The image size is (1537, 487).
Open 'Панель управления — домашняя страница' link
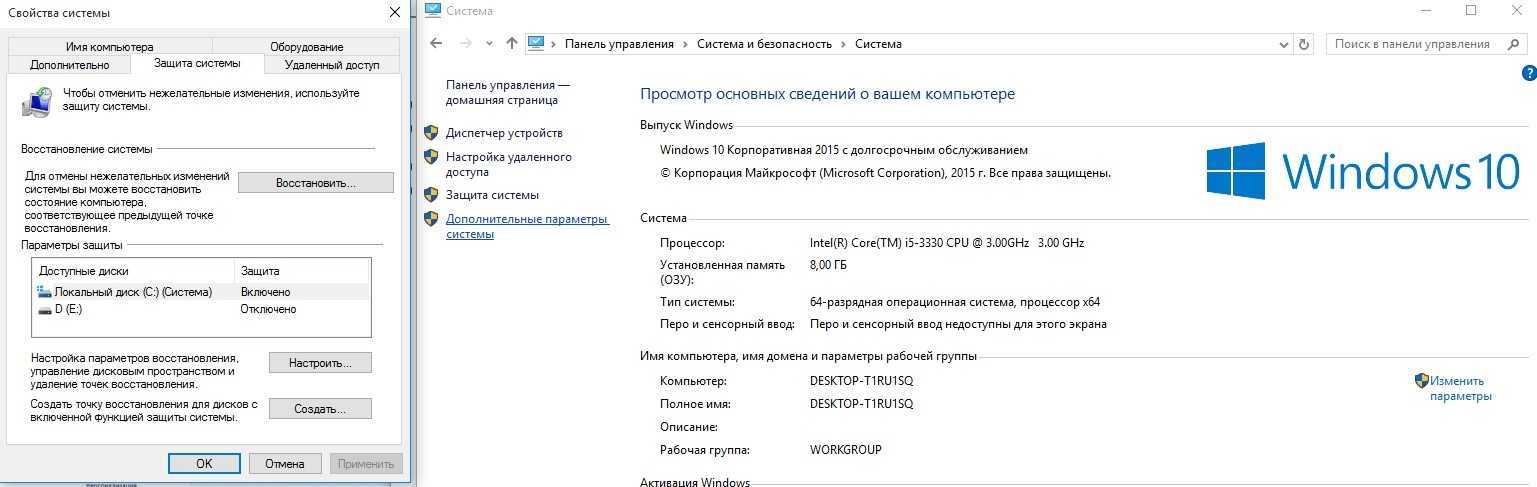pyautogui.click(x=508, y=93)
